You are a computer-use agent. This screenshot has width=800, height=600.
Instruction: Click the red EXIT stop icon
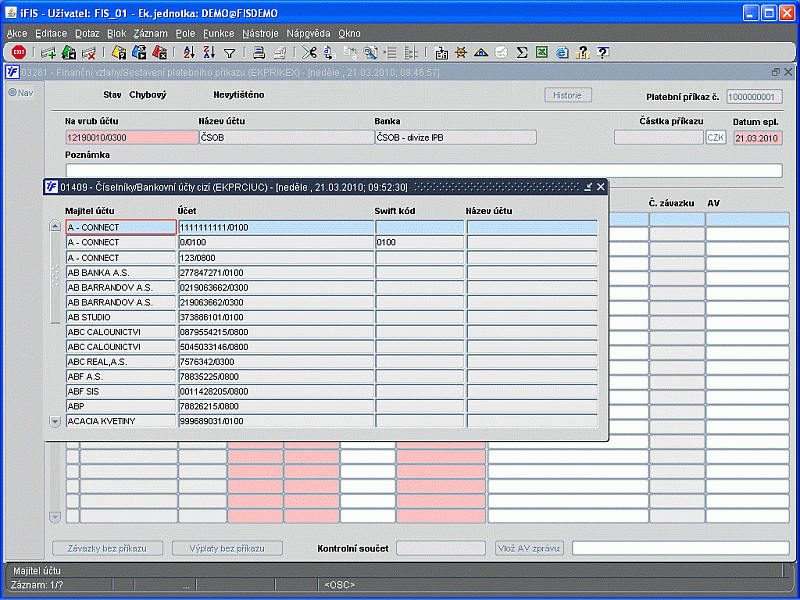click(19, 52)
